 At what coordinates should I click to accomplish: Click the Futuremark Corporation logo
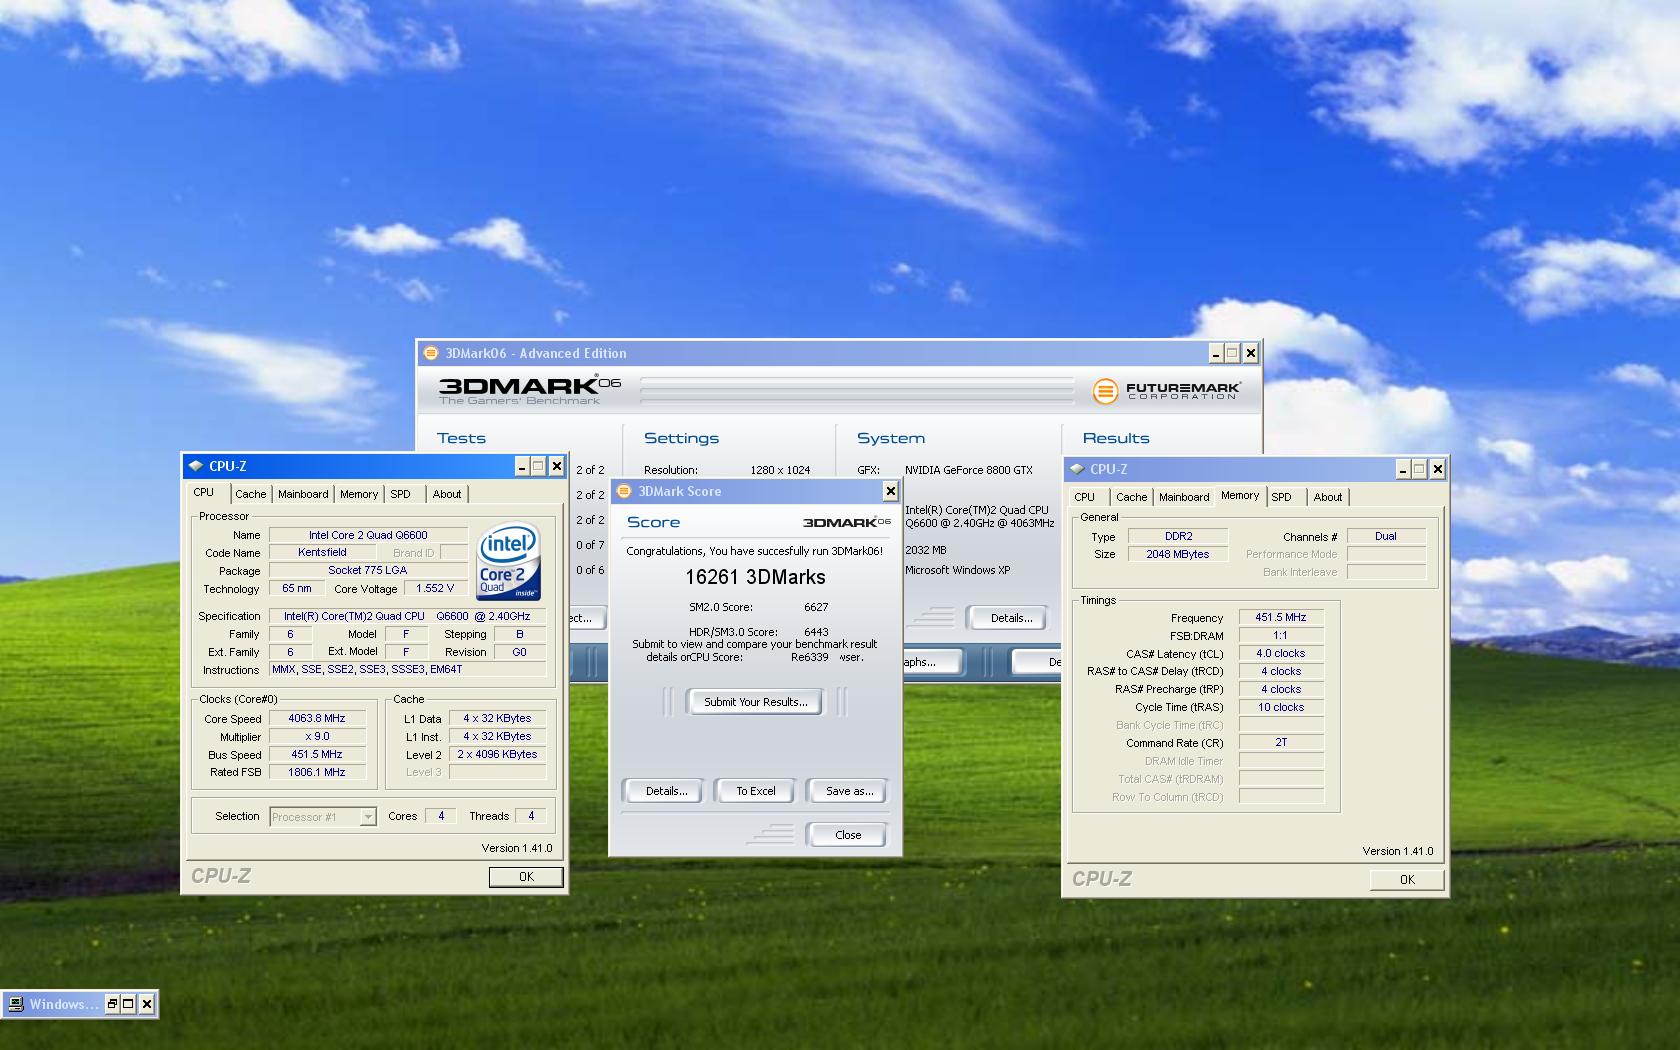click(x=1166, y=391)
